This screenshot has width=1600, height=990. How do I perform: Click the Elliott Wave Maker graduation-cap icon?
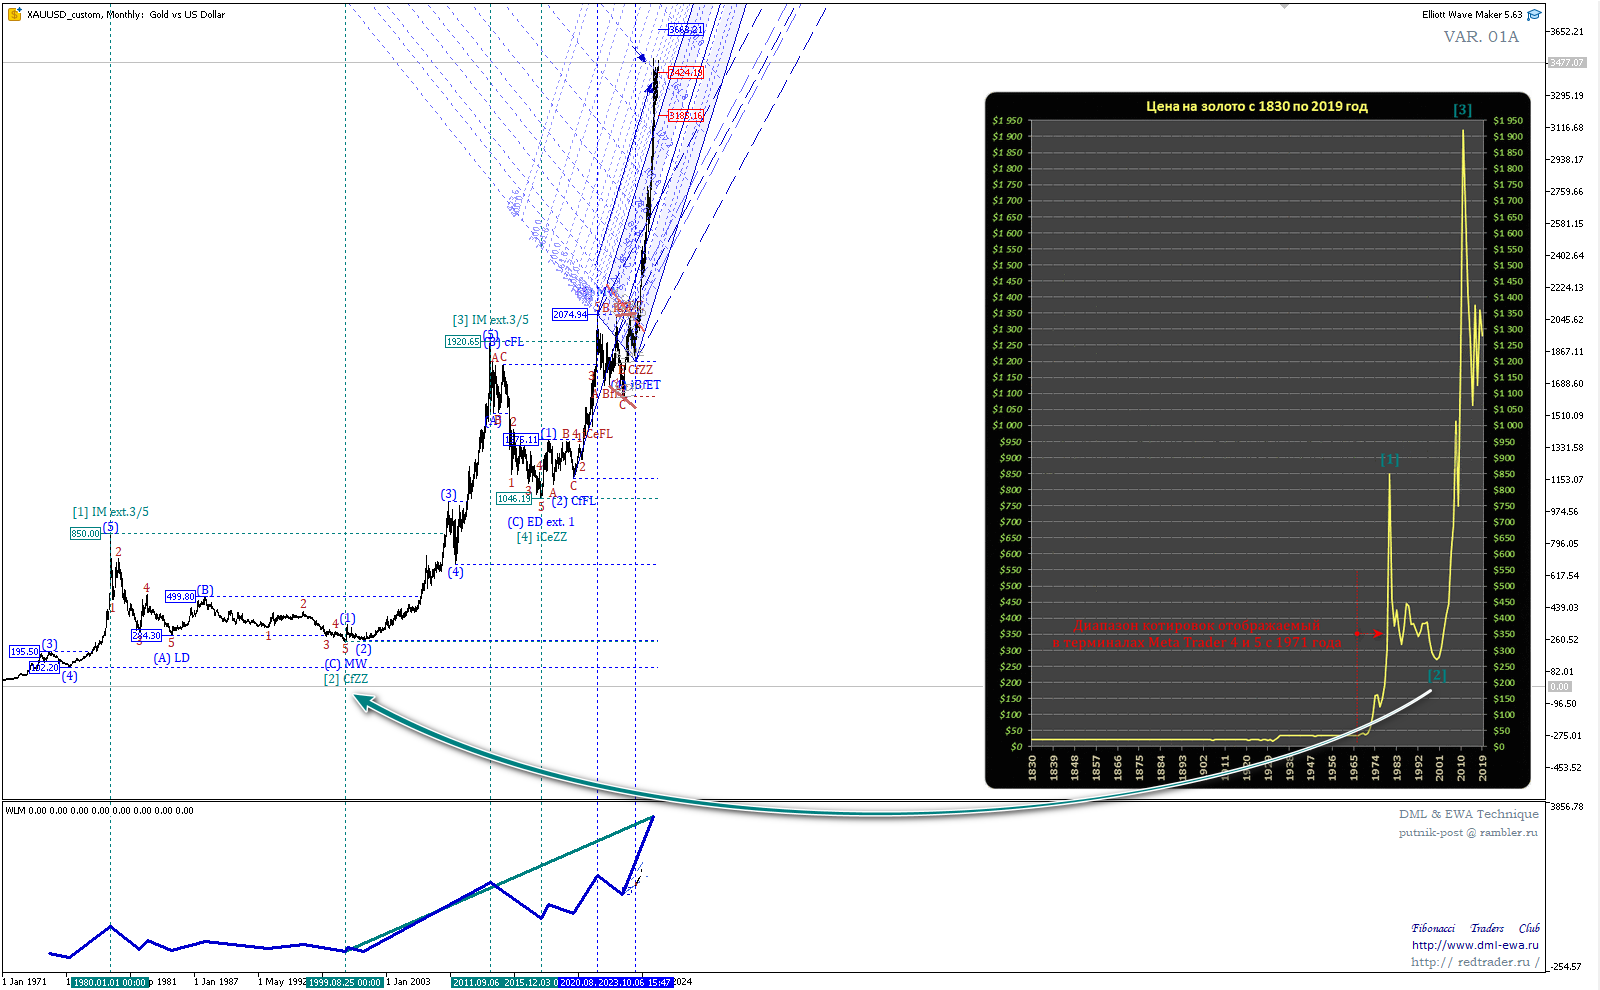[x=1534, y=14]
